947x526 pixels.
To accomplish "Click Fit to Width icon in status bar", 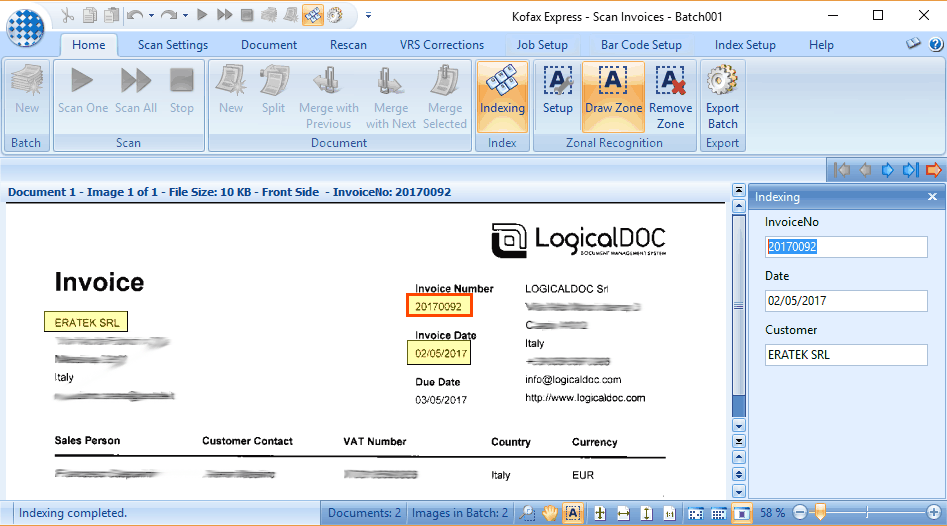I will click(623, 513).
